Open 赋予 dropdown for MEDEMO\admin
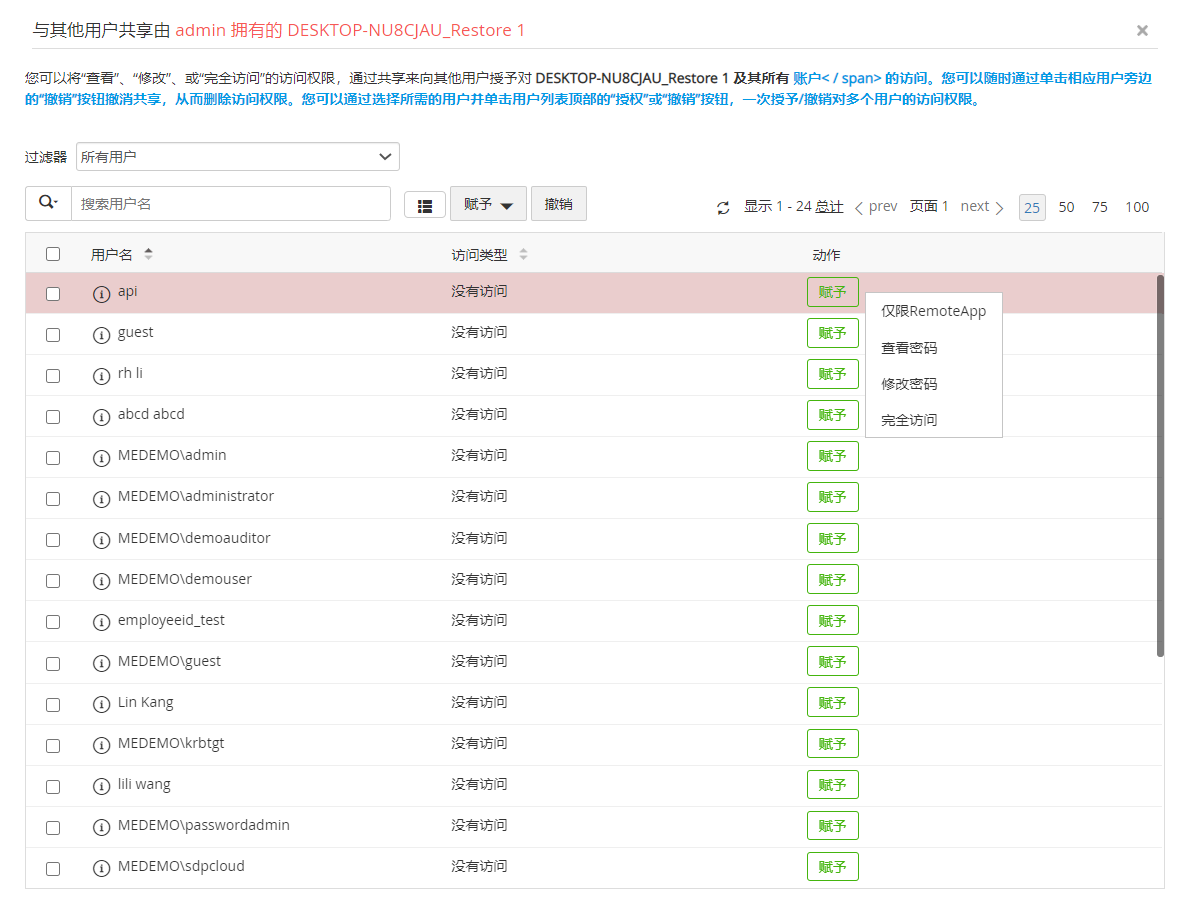Screen dimensions: 1183x899 pos(833,456)
